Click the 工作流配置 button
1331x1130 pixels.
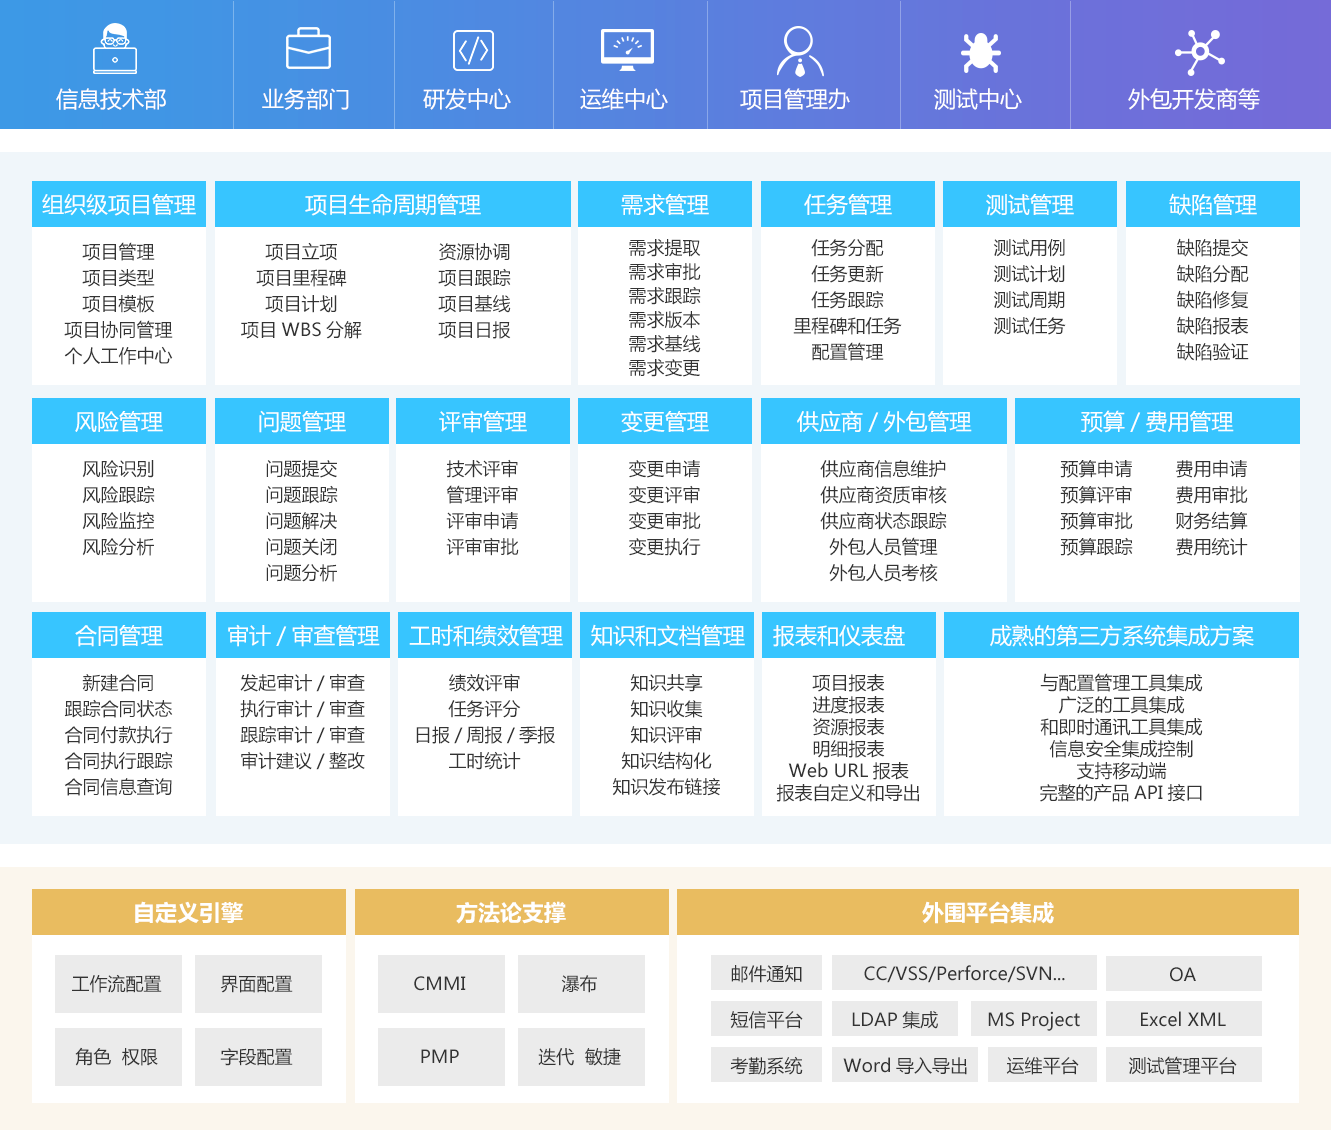[x=118, y=984]
